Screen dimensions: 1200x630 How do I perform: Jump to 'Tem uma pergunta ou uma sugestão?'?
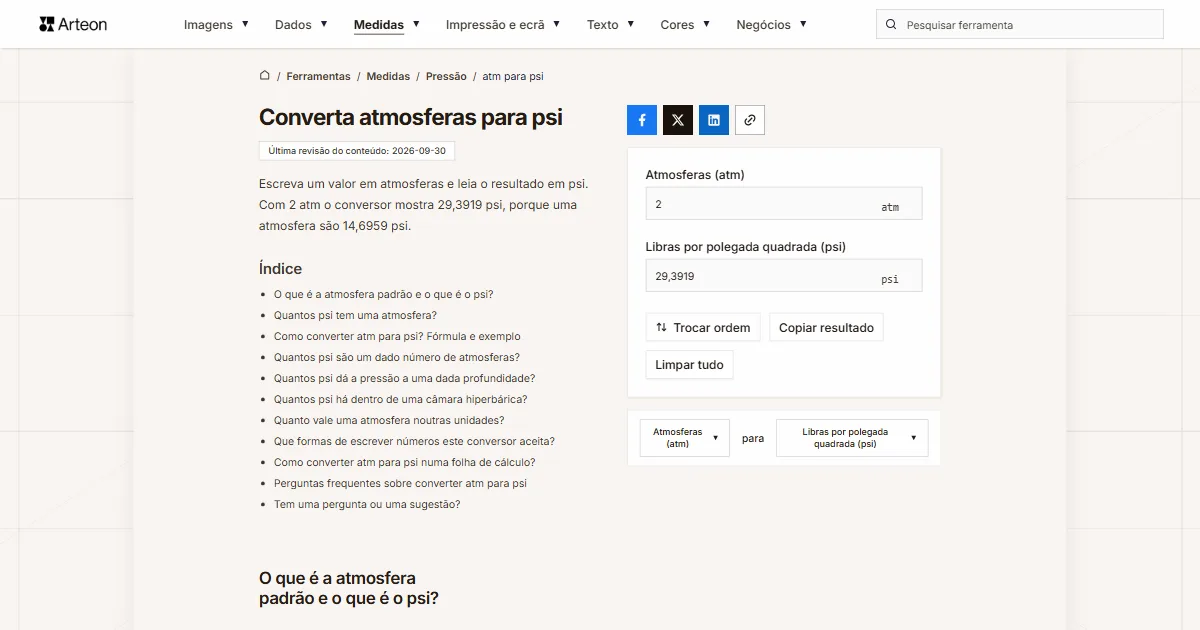pos(367,505)
